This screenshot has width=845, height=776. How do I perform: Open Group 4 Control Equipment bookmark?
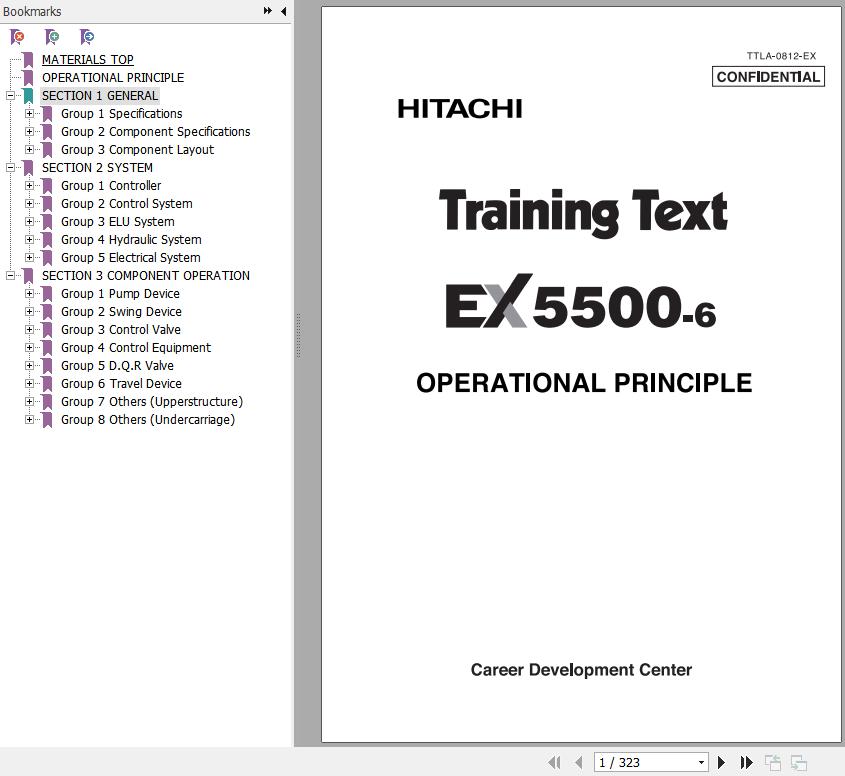point(136,348)
